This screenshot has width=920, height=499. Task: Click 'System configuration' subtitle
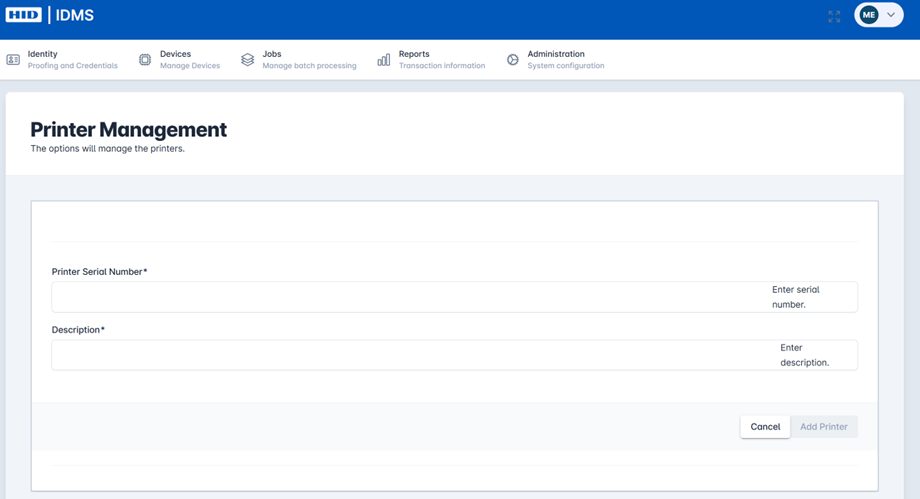(x=566, y=66)
